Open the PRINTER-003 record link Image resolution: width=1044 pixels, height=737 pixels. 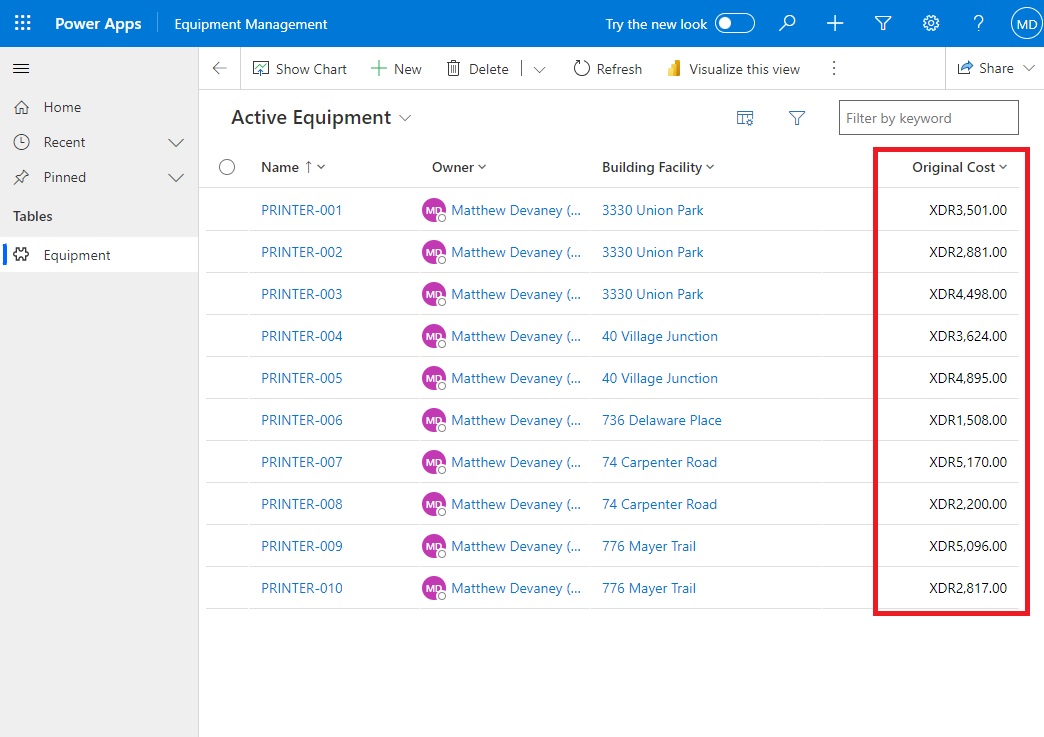301,294
